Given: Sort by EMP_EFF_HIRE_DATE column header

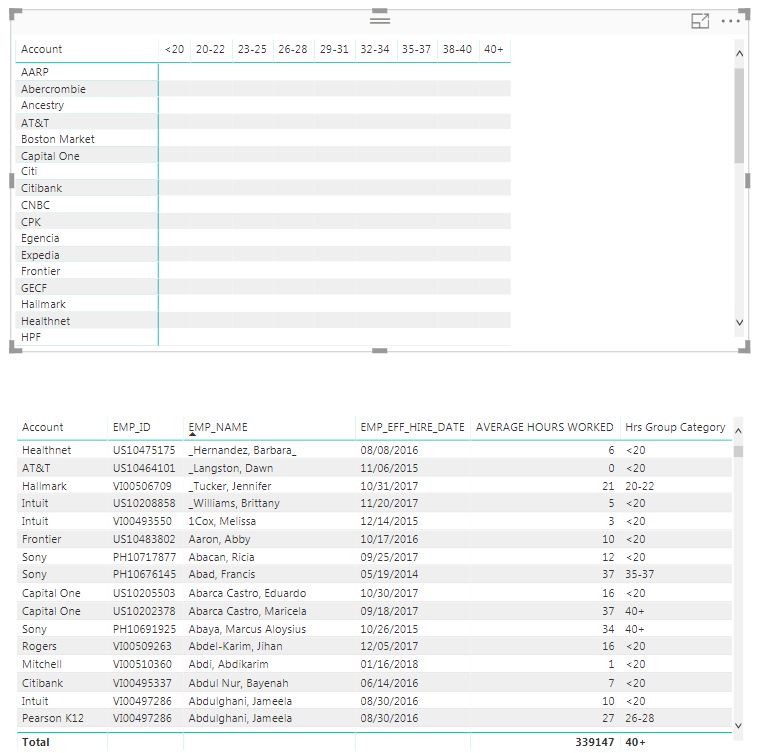Looking at the screenshot, I should 412,427.
